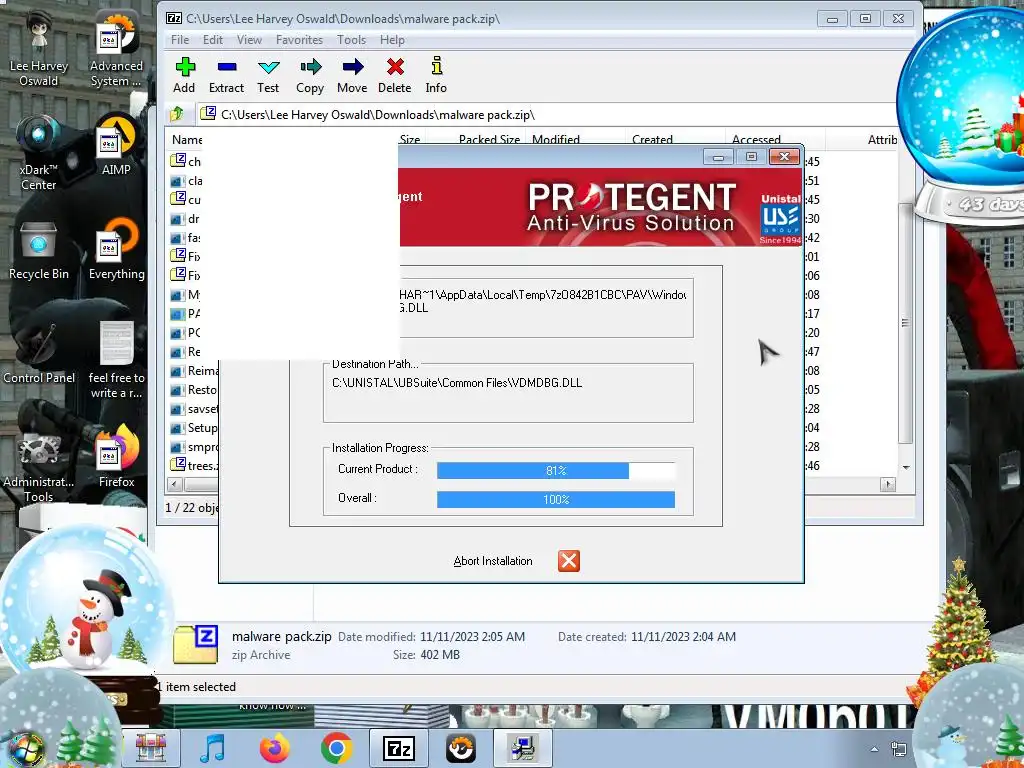
Task: Show hidden tray icons arrow
Action: click(874, 749)
